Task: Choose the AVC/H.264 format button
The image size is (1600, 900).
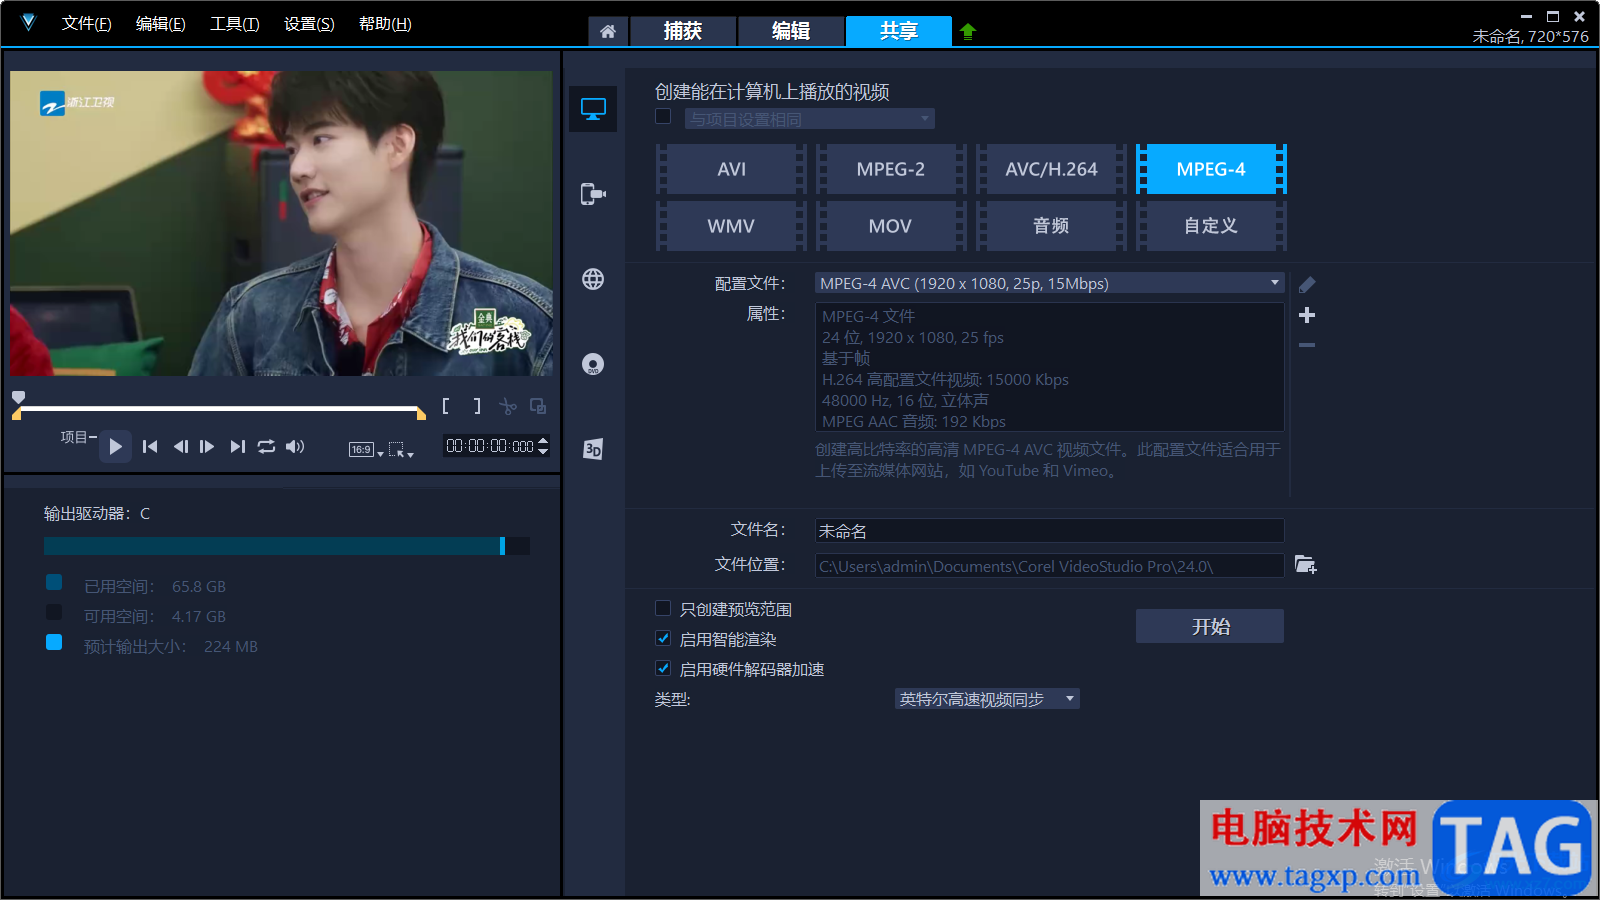Action: click(x=1051, y=169)
